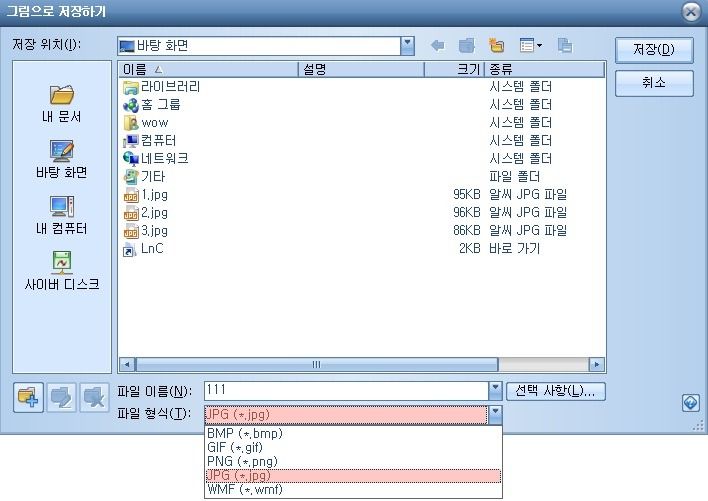Open 내 컴퓨터 in the sidebar
708x501 pixels.
(x=61, y=215)
